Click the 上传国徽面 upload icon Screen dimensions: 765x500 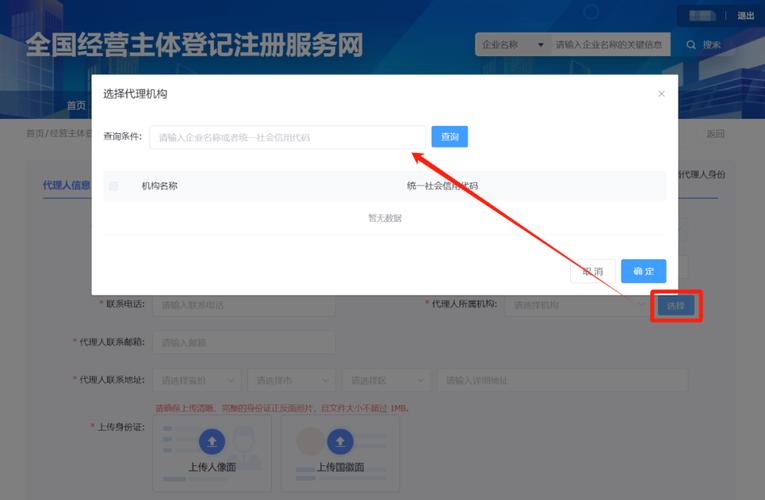340,441
